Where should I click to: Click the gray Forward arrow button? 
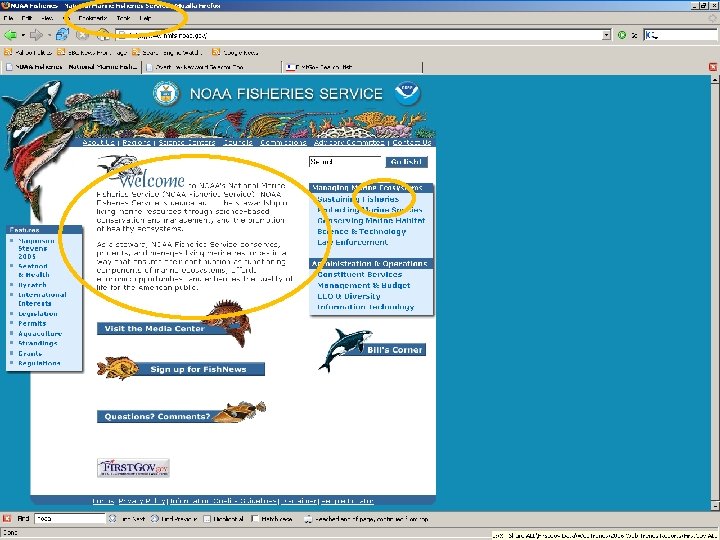coord(36,35)
